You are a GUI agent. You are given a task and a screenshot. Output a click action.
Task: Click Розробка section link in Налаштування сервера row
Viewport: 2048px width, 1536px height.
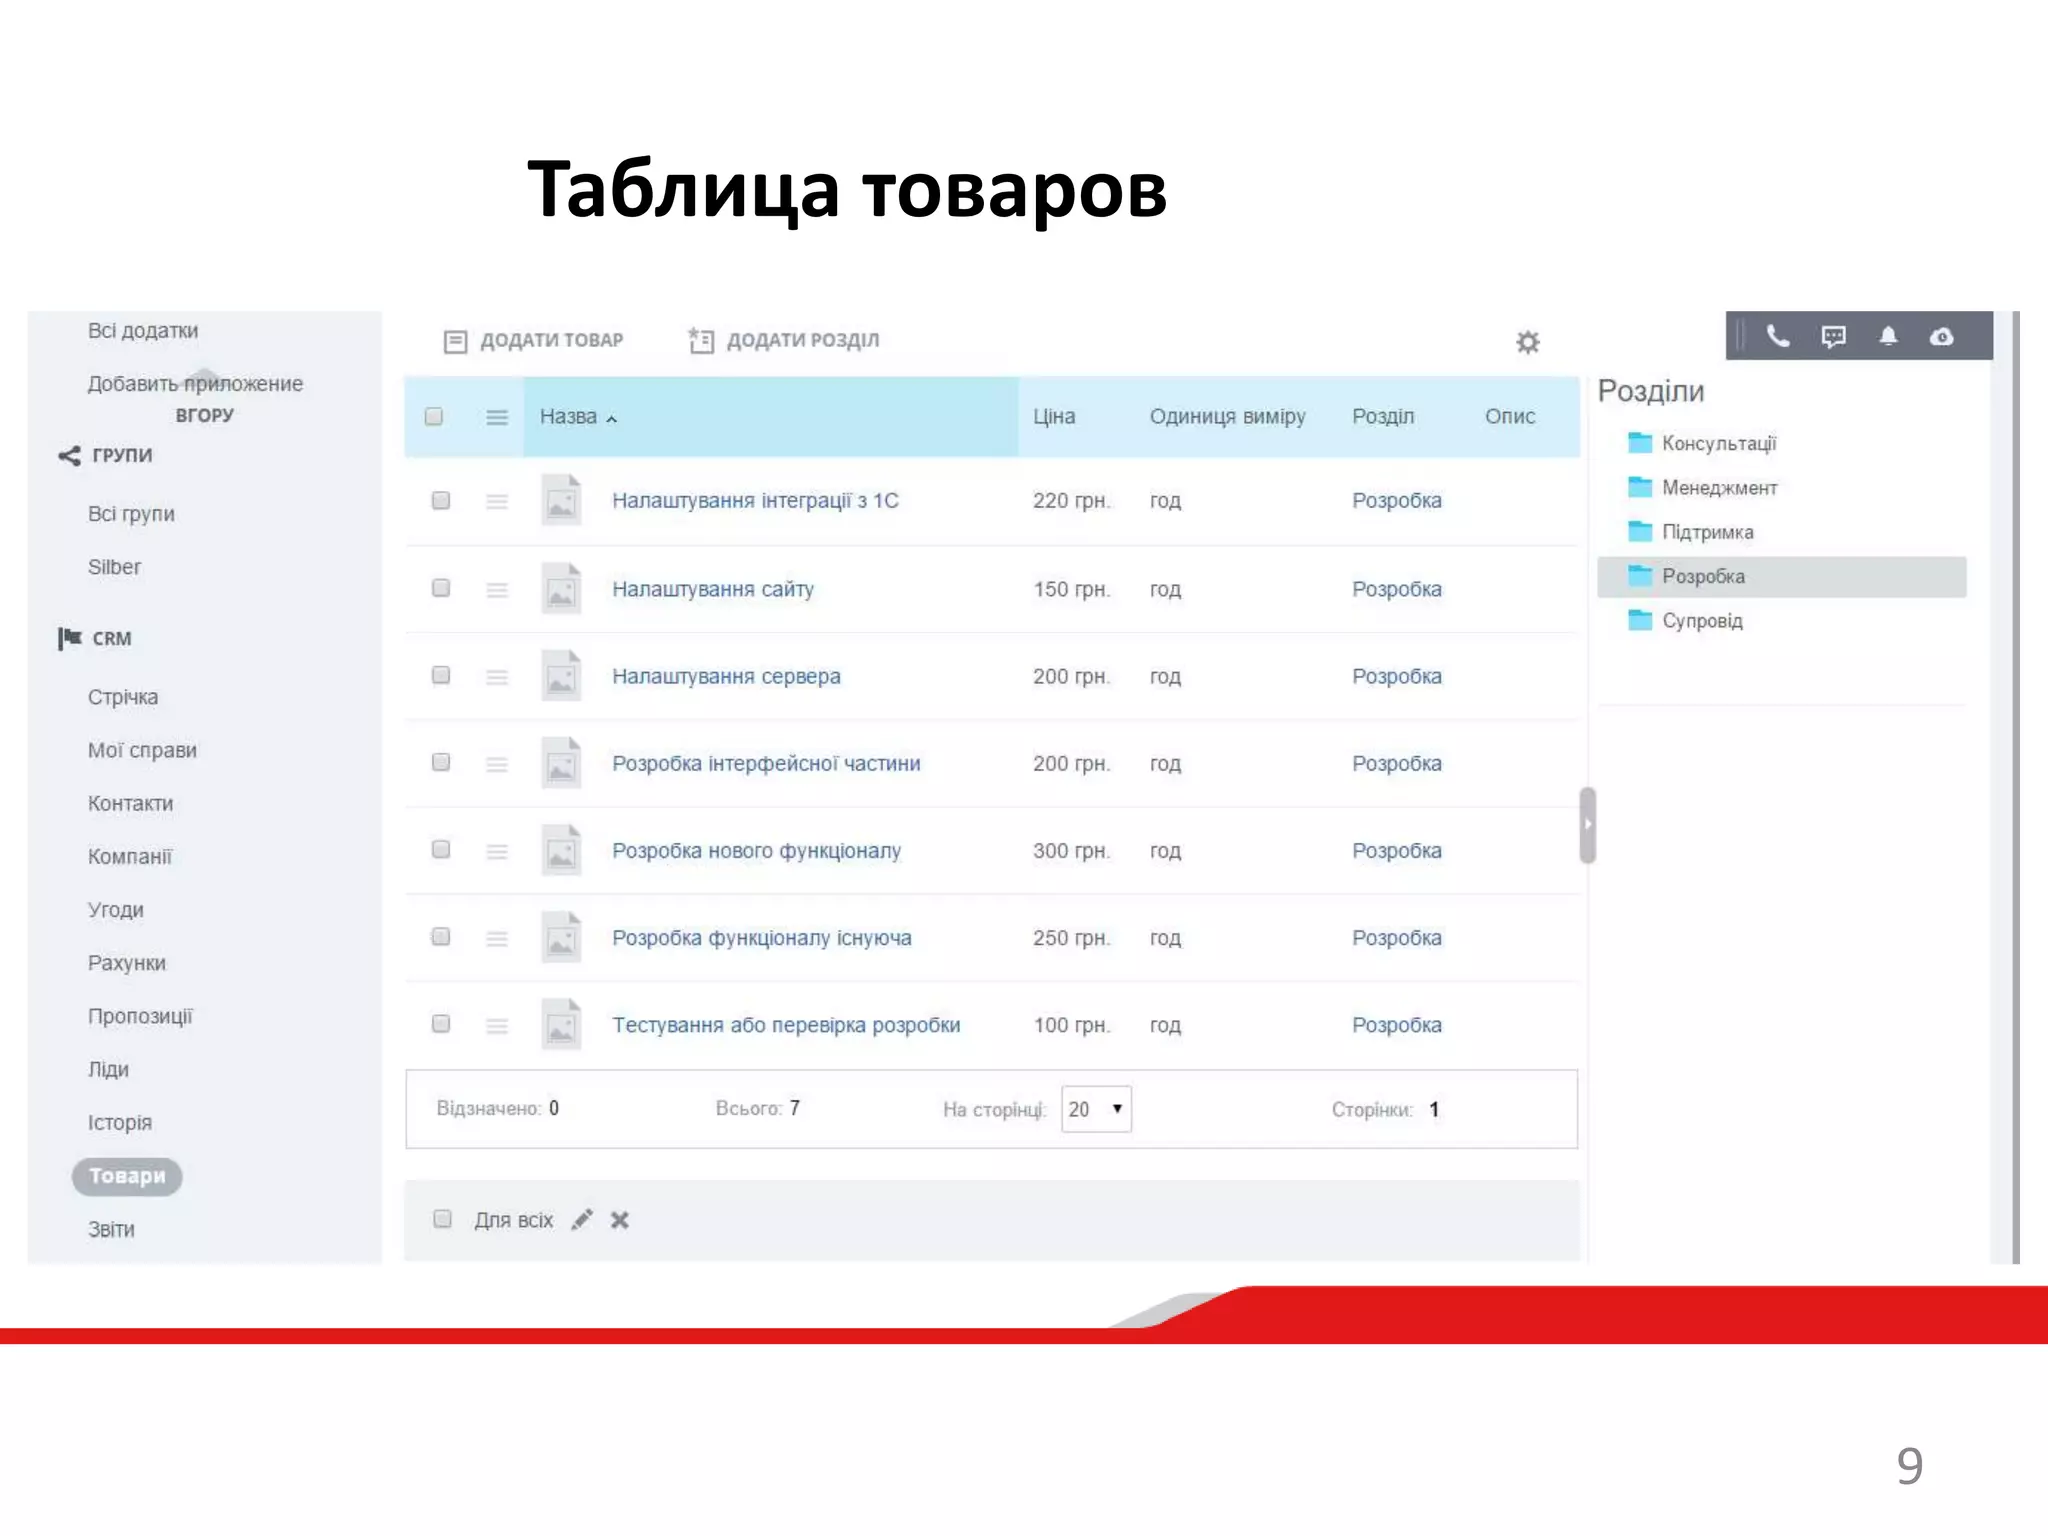click(1396, 677)
